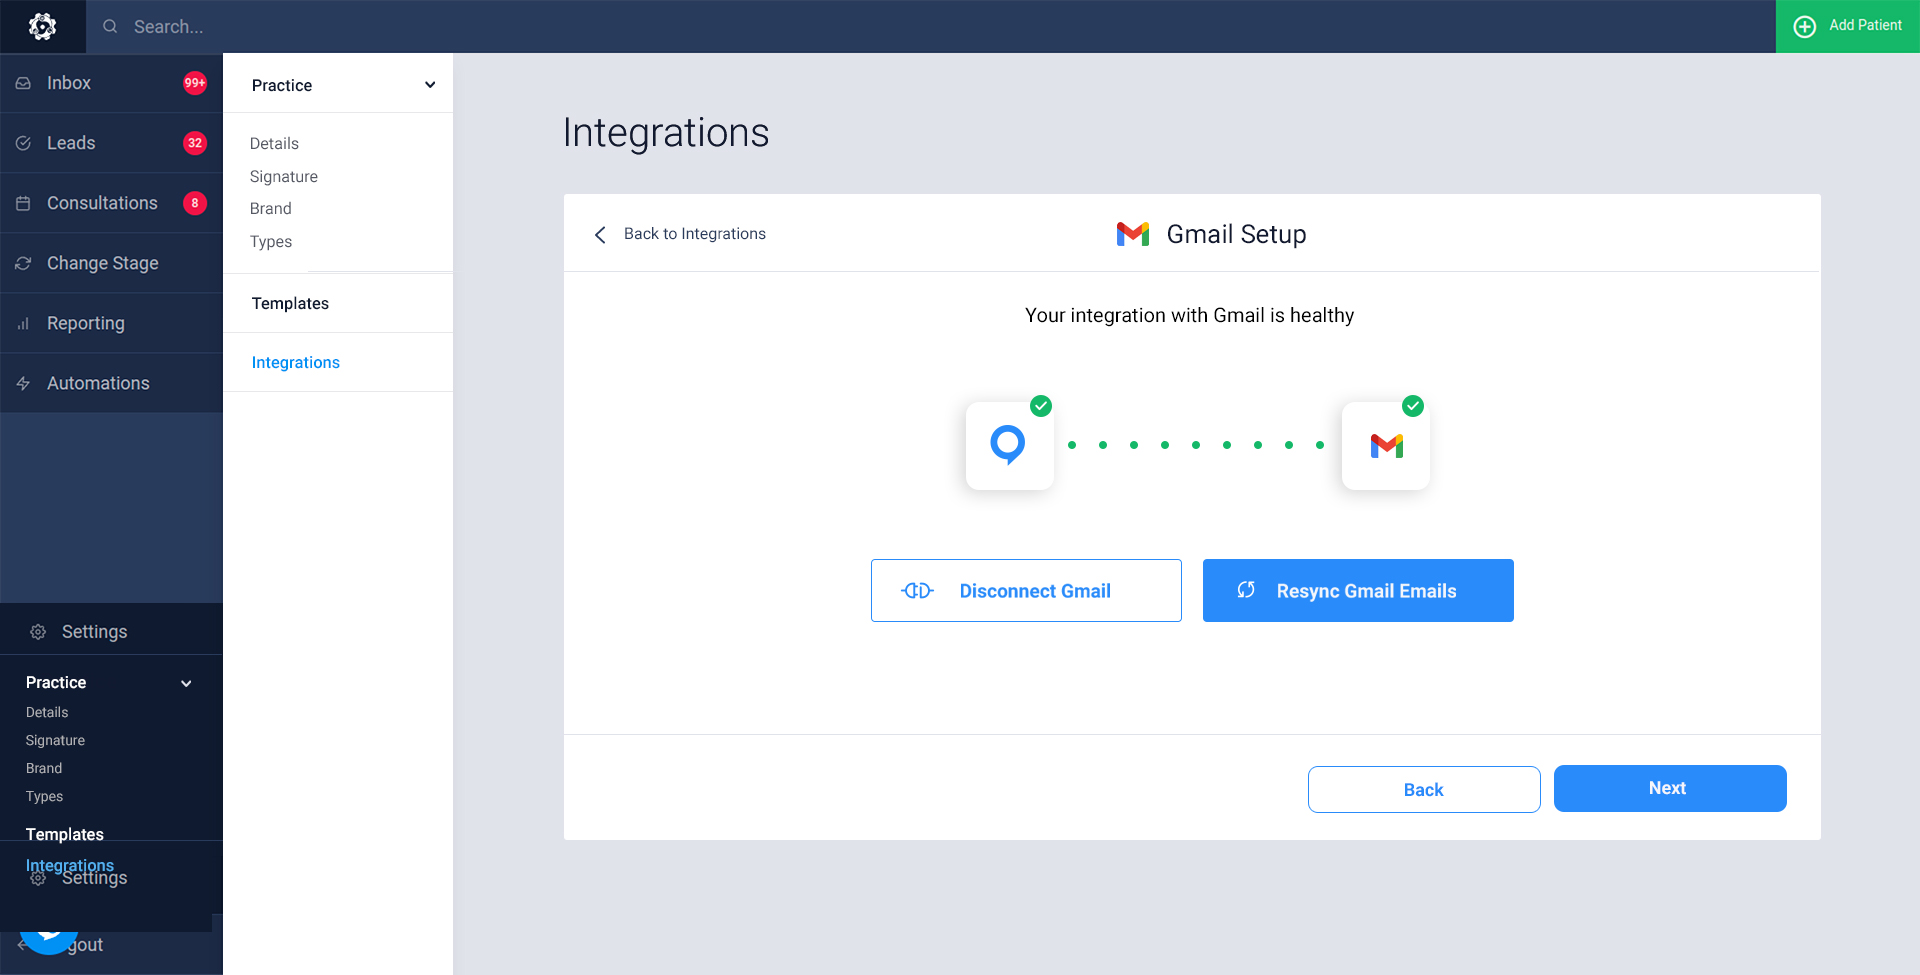Open Automations in the sidebar

(x=111, y=383)
